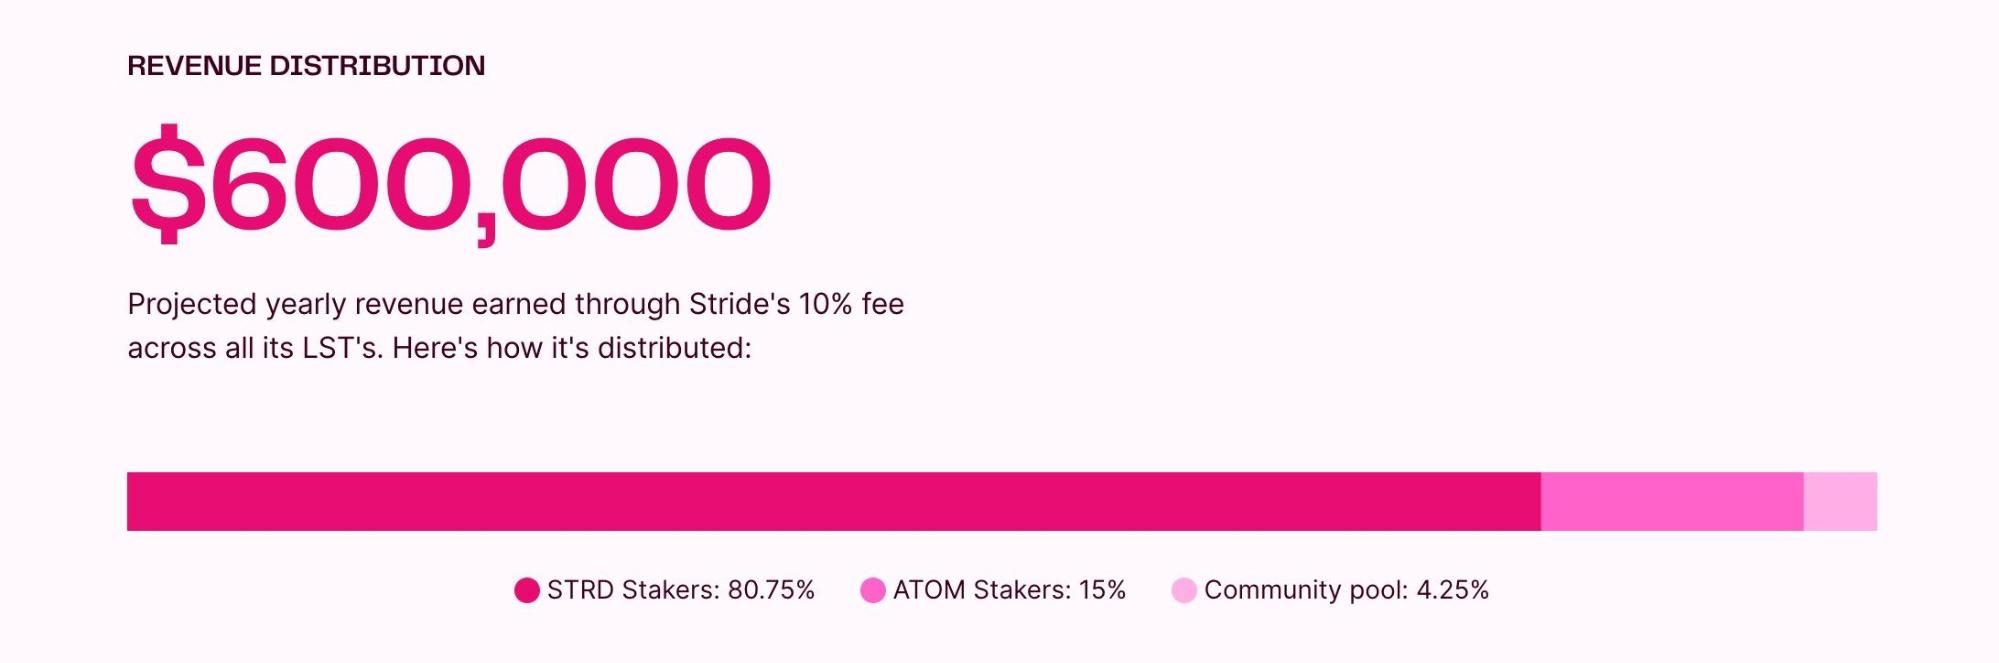1999x663 pixels.
Task: Select the dark pink STRD segment of the bar
Action: pos(833,502)
